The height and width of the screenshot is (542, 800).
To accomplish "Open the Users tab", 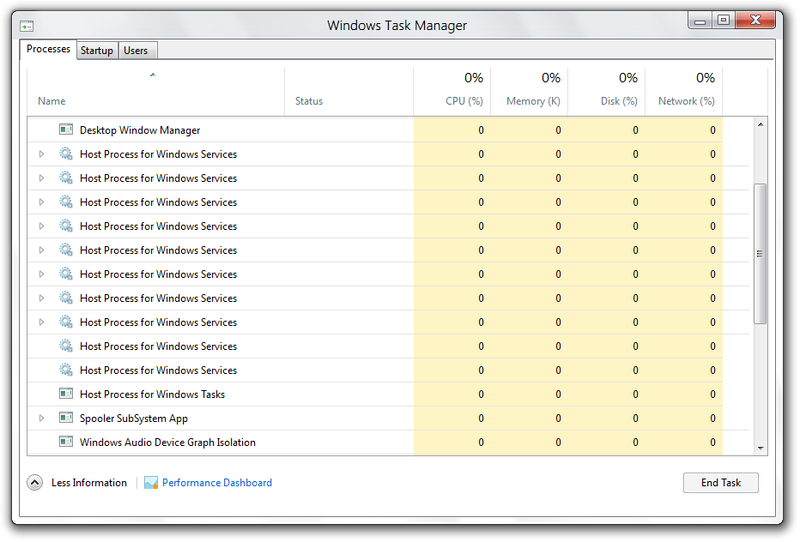I will [136, 51].
